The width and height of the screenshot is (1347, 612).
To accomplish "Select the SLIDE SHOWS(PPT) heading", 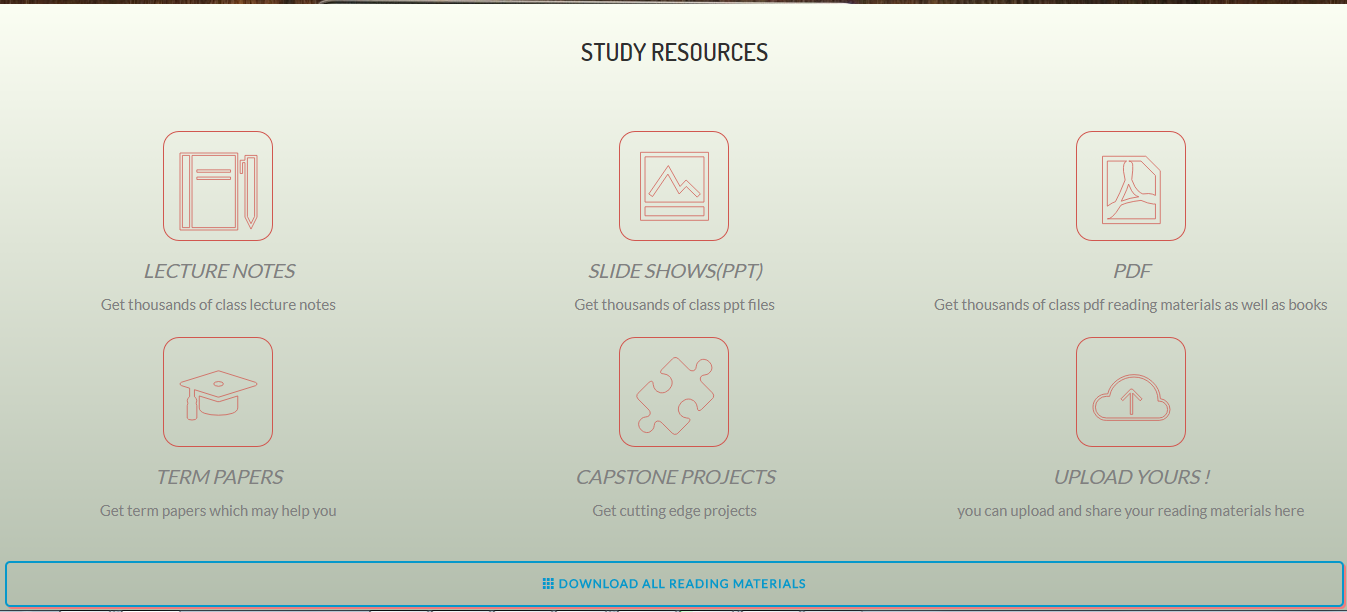I will [675, 271].
